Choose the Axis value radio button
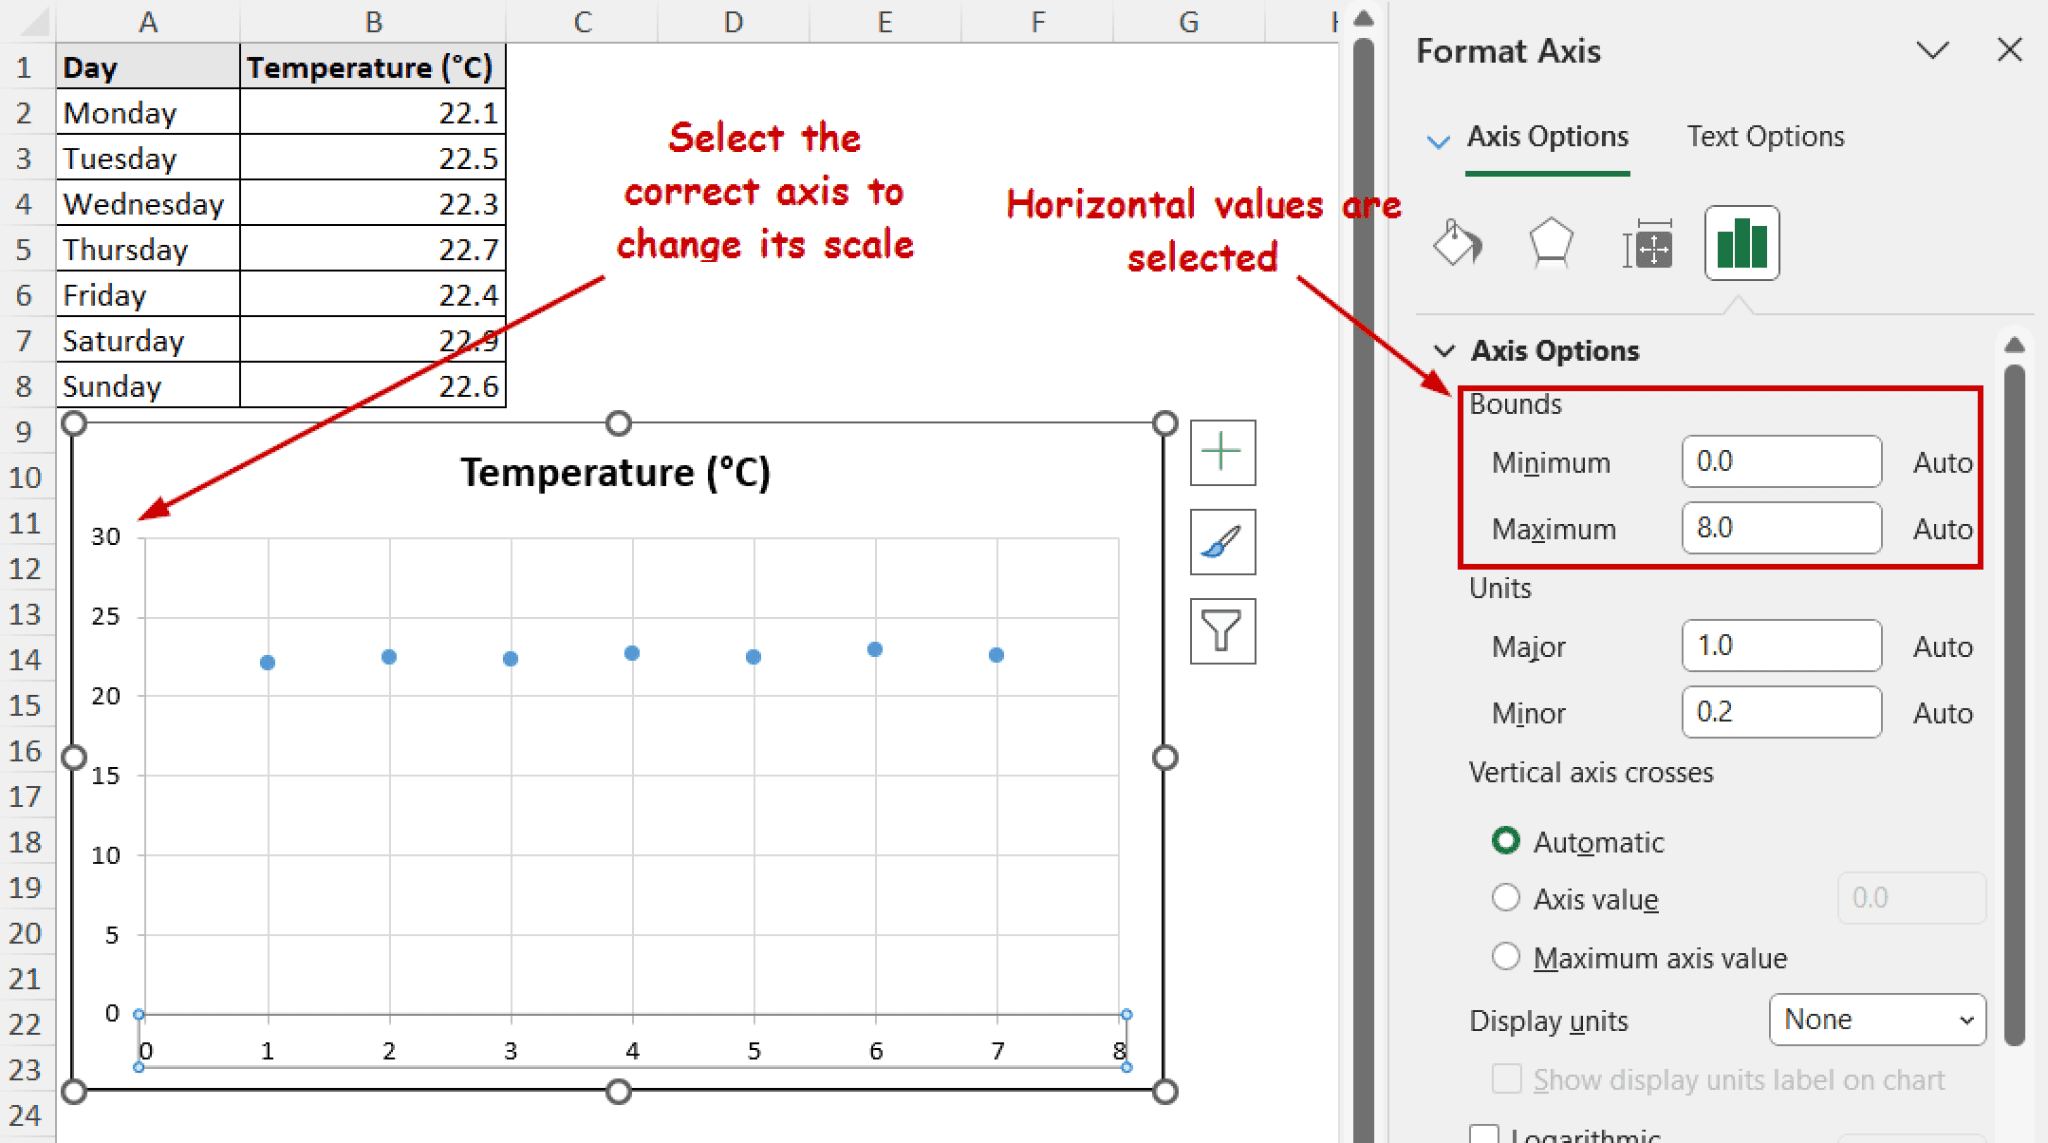2048x1143 pixels. click(x=1506, y=898)
